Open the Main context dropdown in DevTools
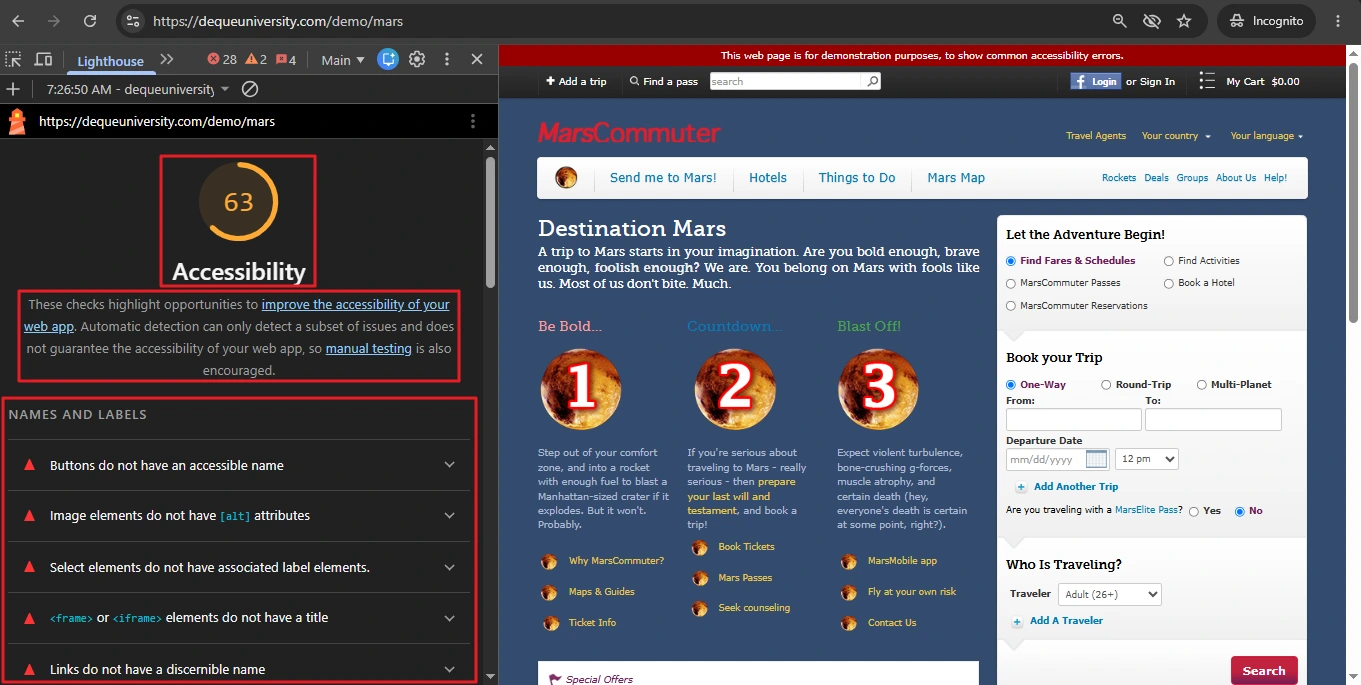 pos(343,60)
